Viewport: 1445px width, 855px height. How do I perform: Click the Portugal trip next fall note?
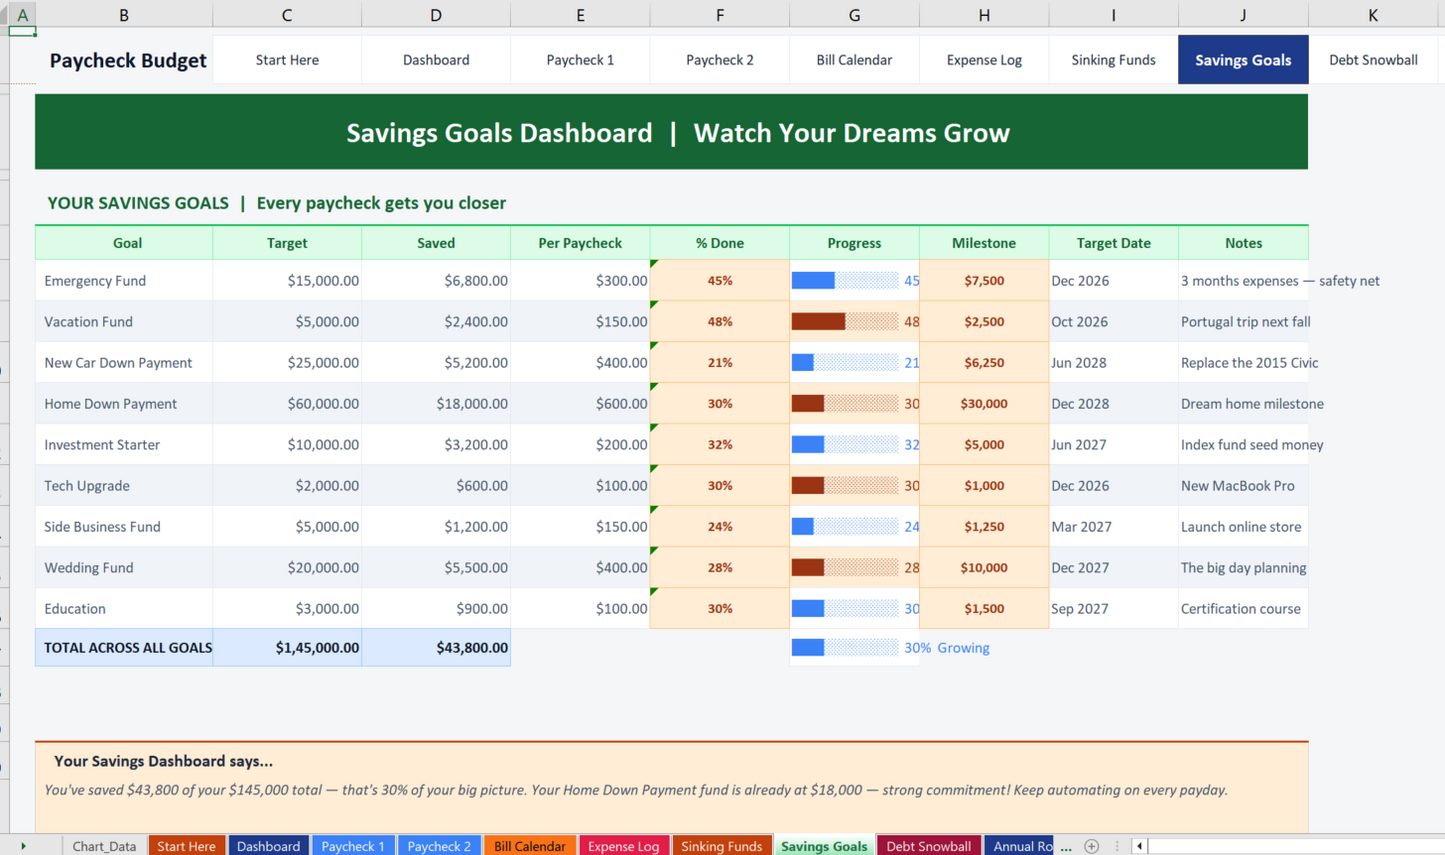click(x=1245, y=322)
